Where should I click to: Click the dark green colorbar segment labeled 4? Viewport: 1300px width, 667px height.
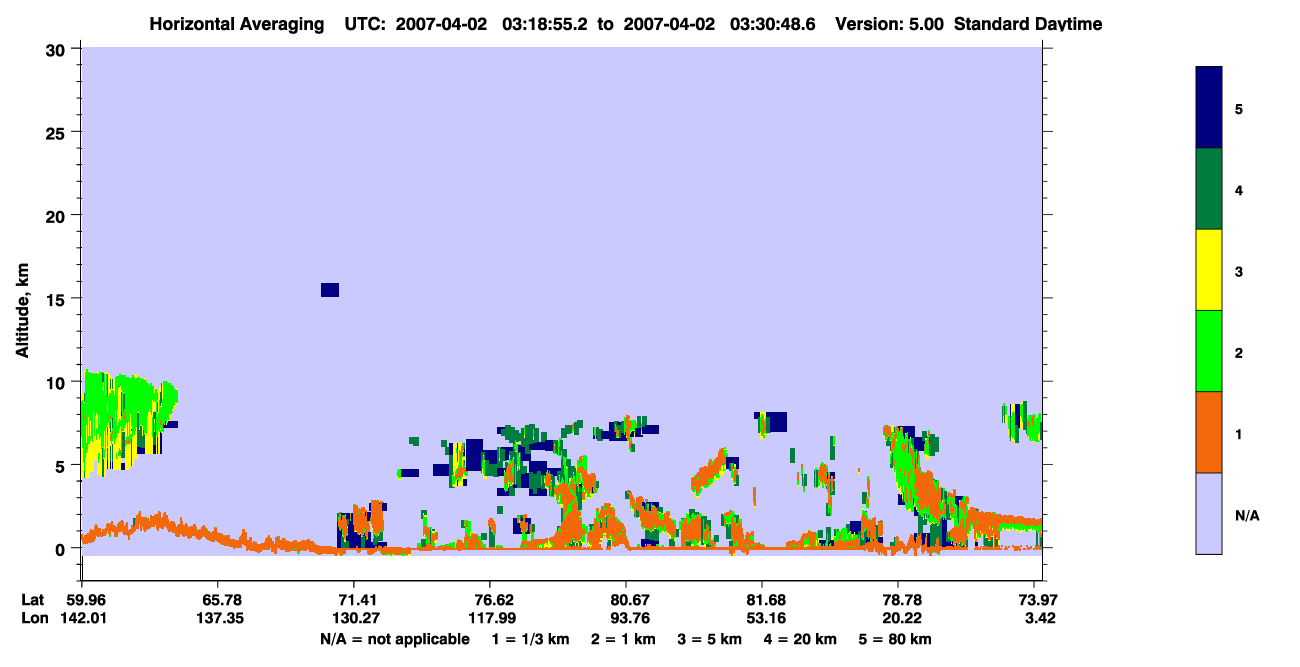(1209, 189)
